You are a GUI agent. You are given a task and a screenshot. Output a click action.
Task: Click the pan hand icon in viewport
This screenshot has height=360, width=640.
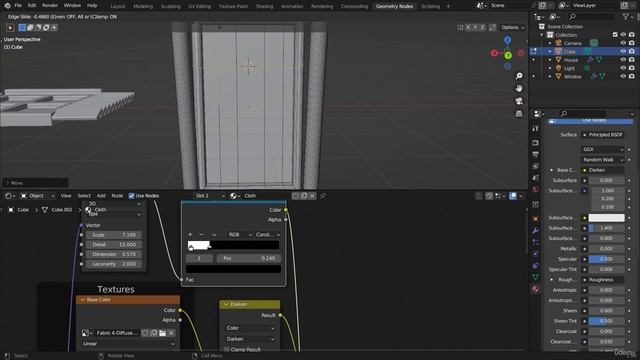tap(519, 88)
